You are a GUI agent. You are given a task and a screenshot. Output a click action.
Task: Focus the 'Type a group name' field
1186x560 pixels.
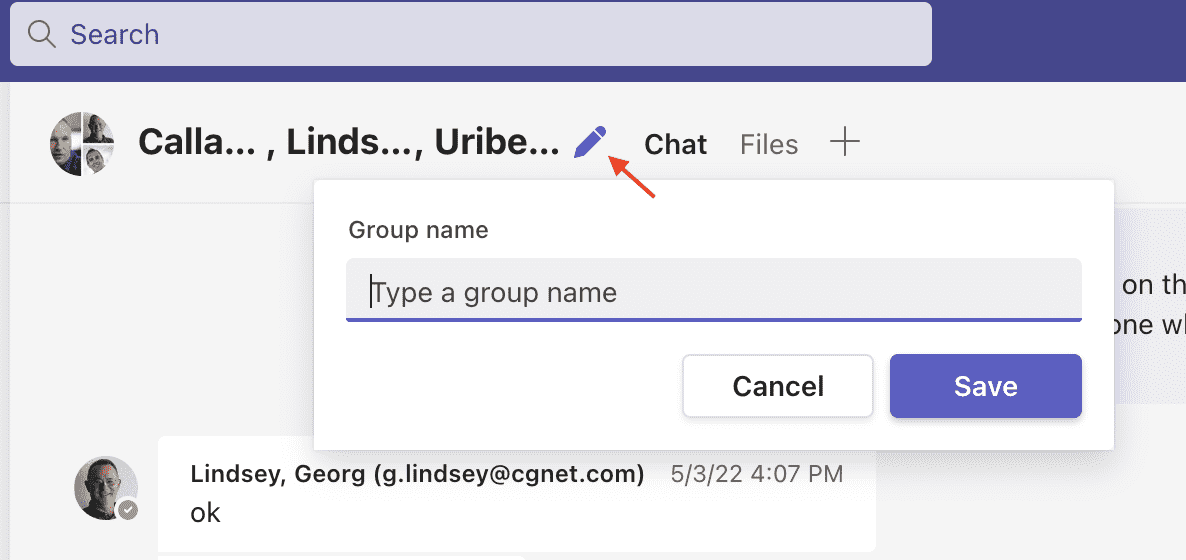[713, 291]
